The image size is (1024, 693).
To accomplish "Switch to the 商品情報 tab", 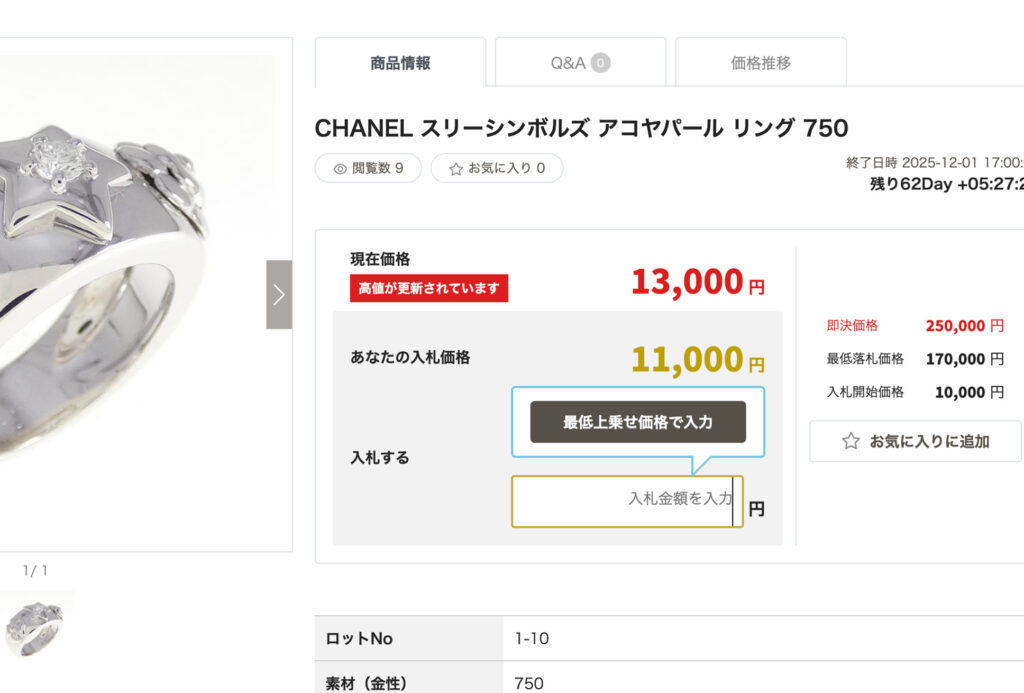I will pyautogui.click(x=400, y=63).
